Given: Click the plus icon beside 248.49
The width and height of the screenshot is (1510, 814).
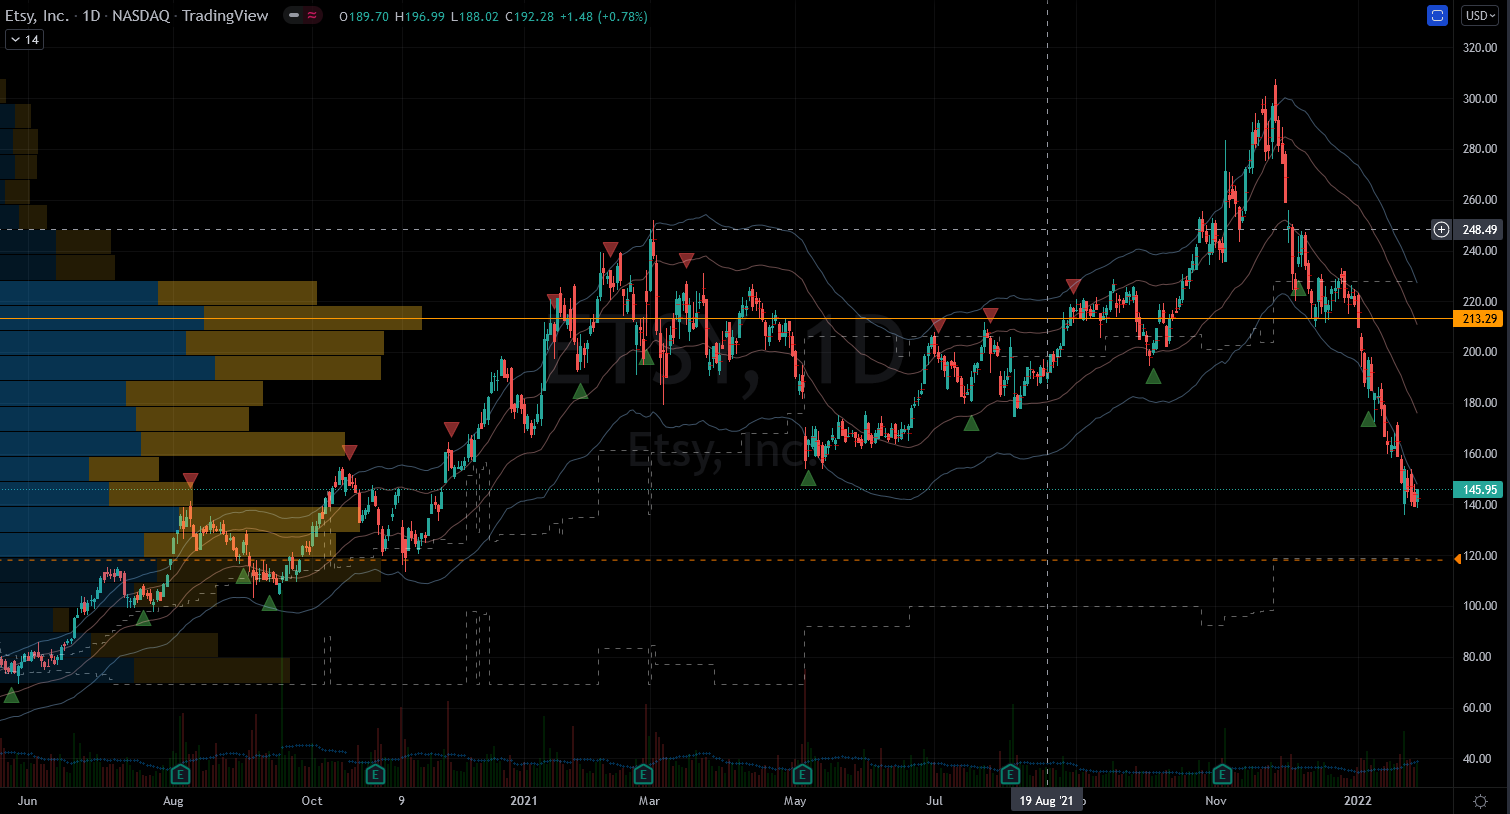Looking at the screenshot, I should pyautogui.click(x=1441, y=230).
